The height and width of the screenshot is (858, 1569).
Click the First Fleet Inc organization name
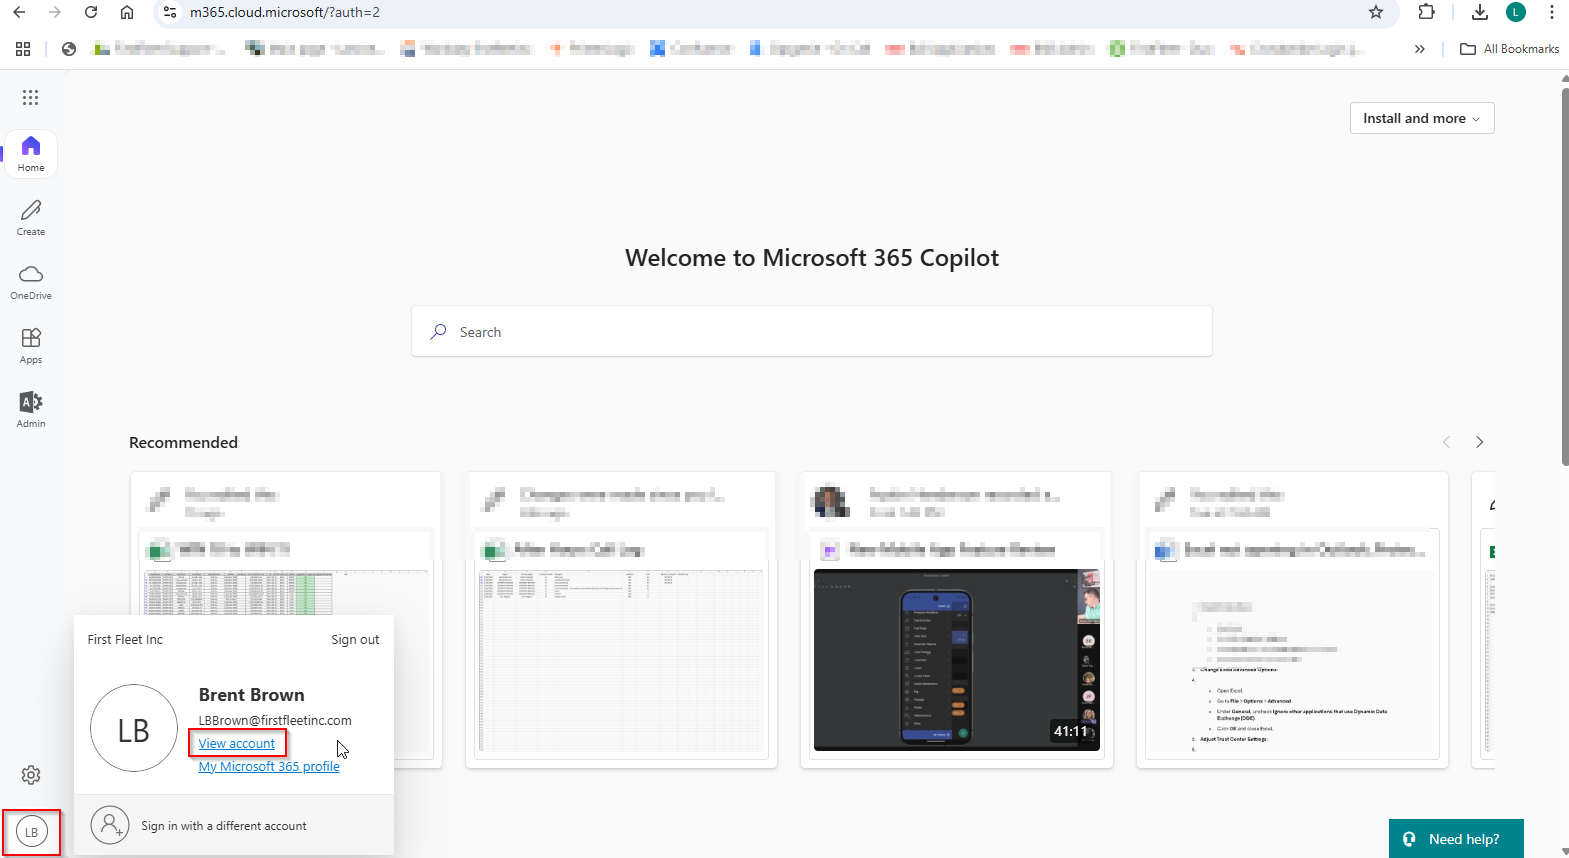pyautogui.click(x=125, y=640)
